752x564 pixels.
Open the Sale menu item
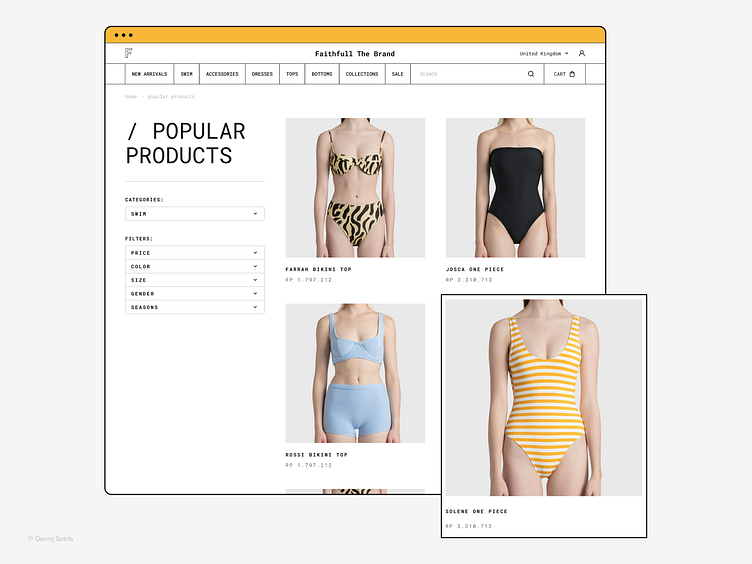[x=398, y=74]
